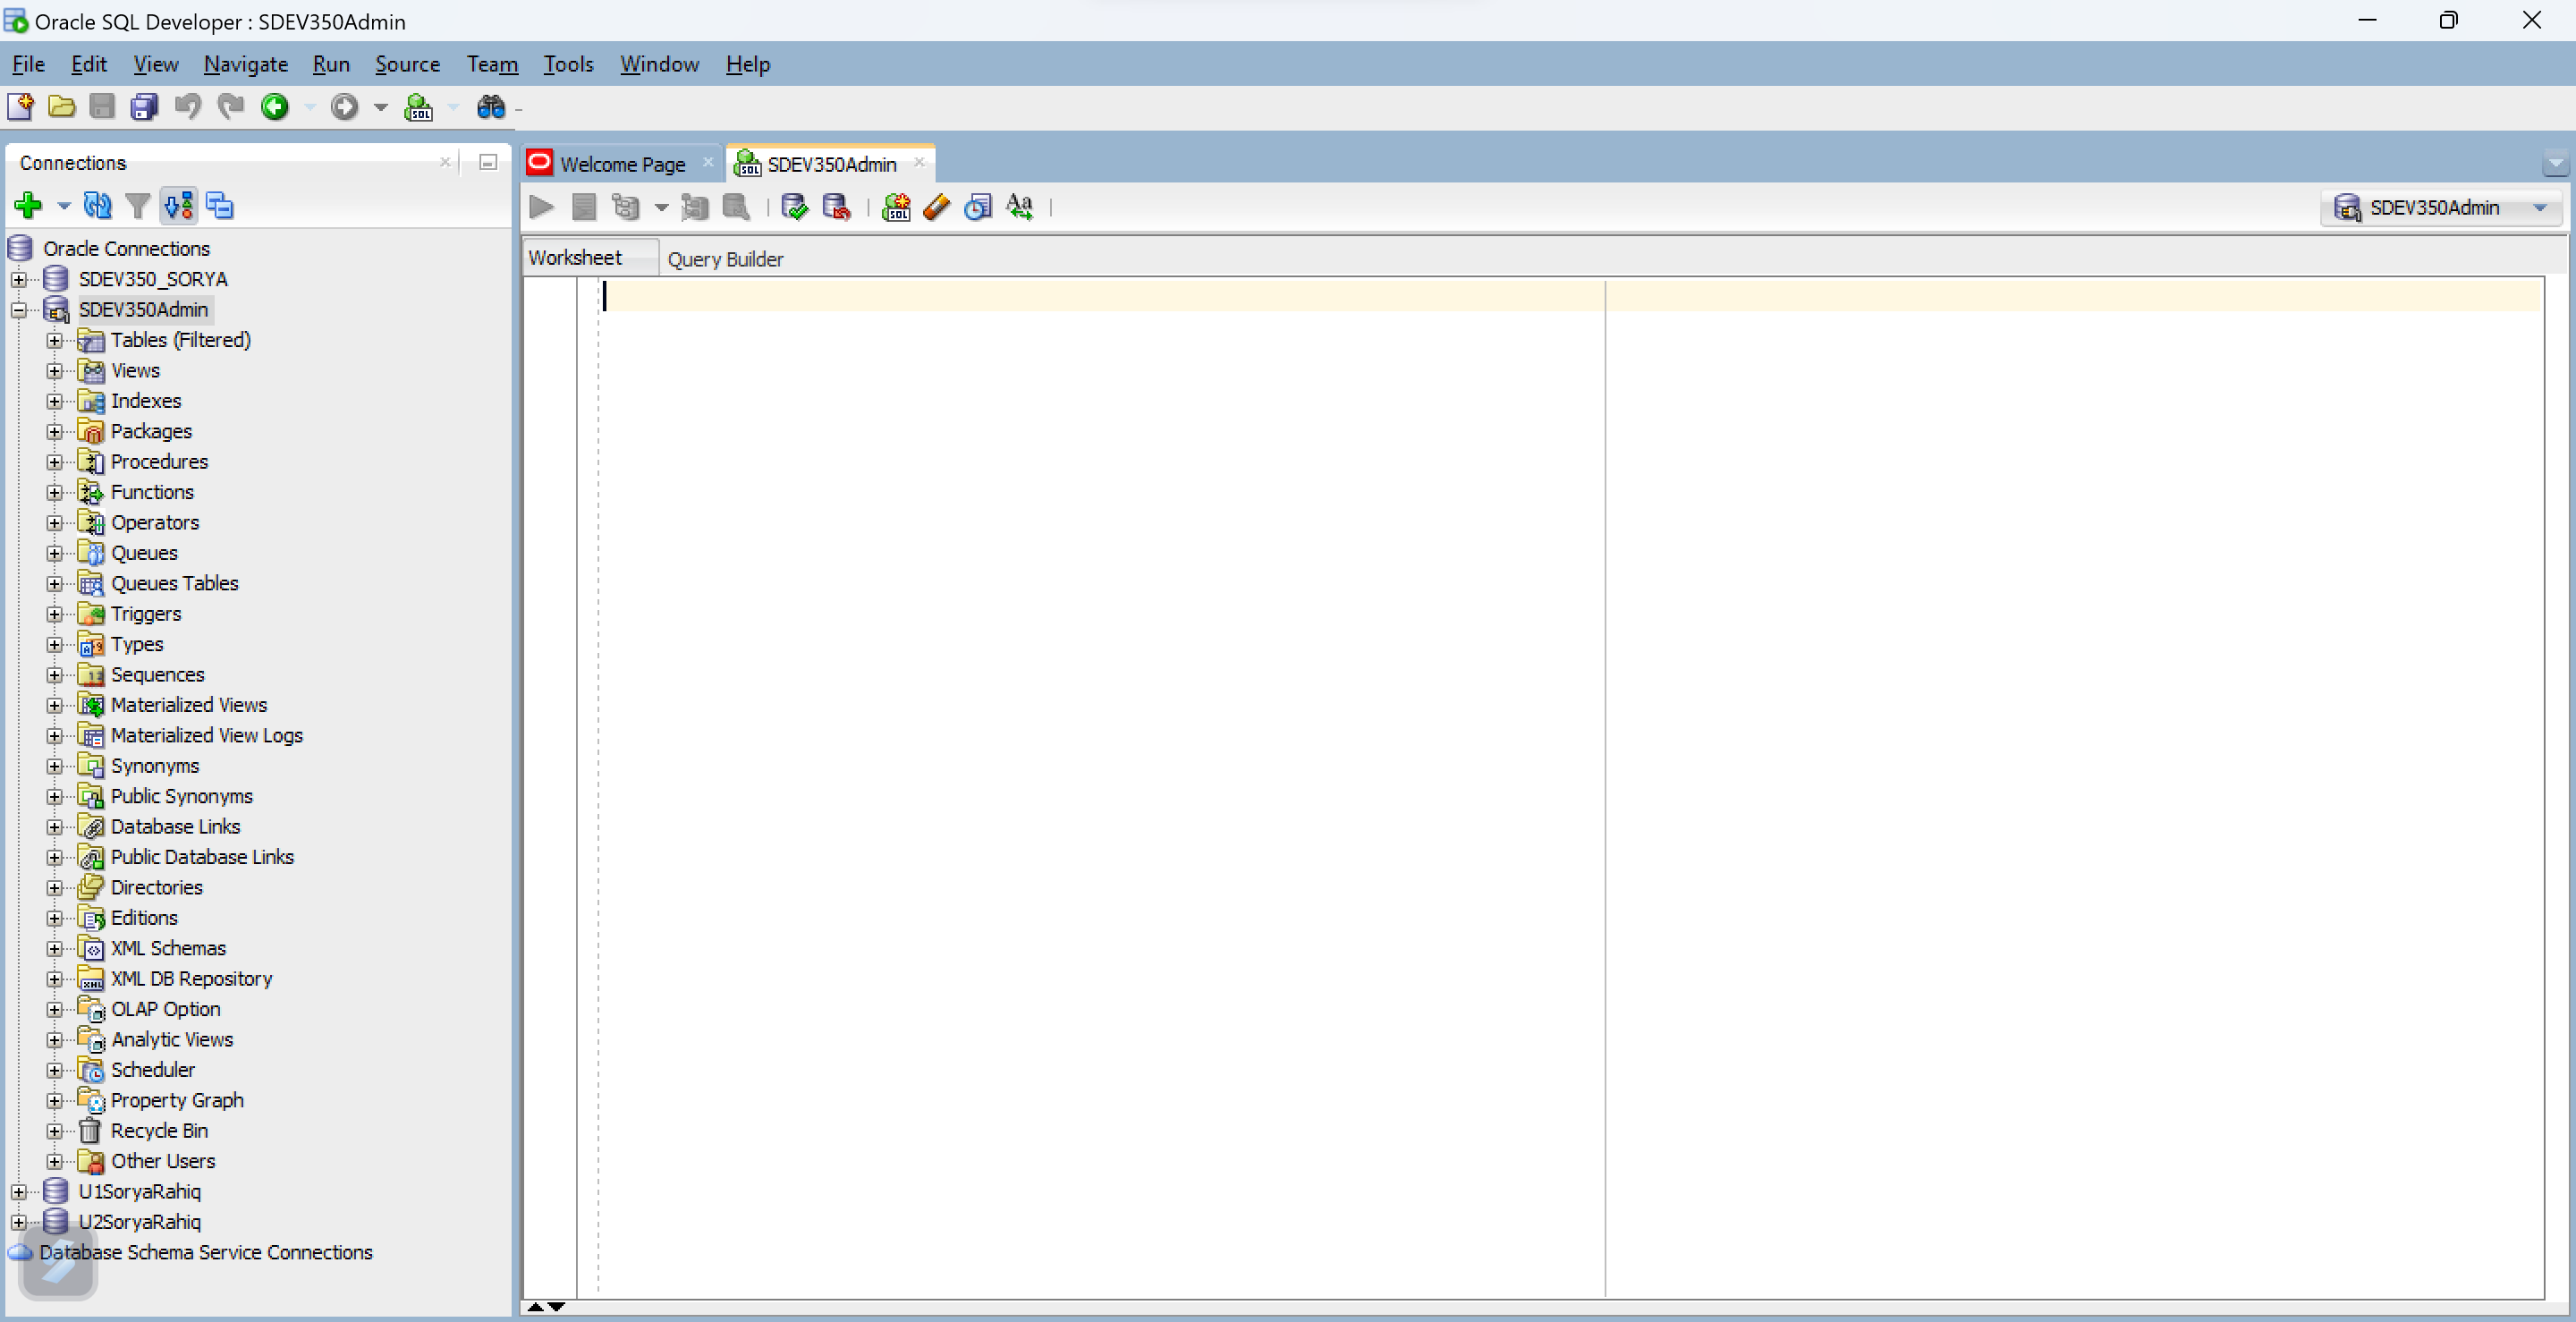Screen dimensions: 2576x1322
Task: Refresh the Connections tree
Action: pos(97,206)
